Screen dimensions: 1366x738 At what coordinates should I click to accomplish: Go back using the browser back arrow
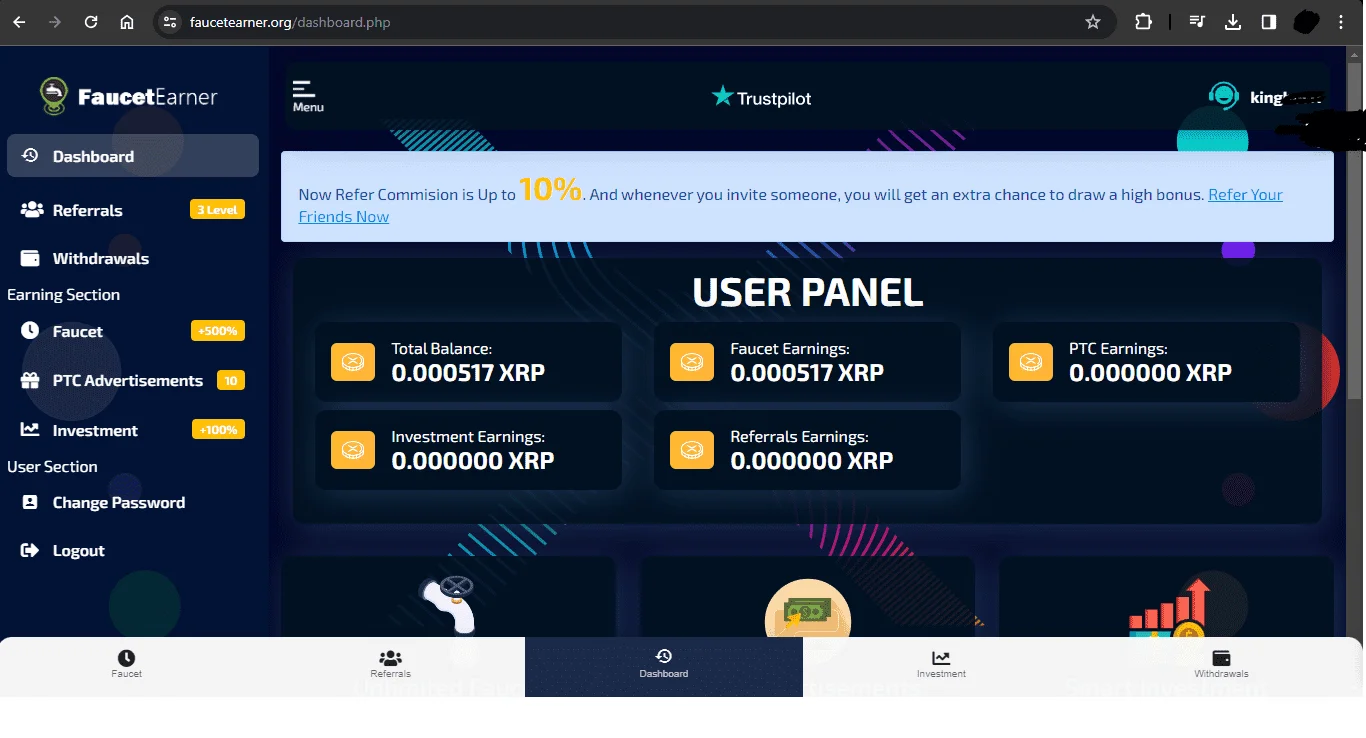[19, 22]
